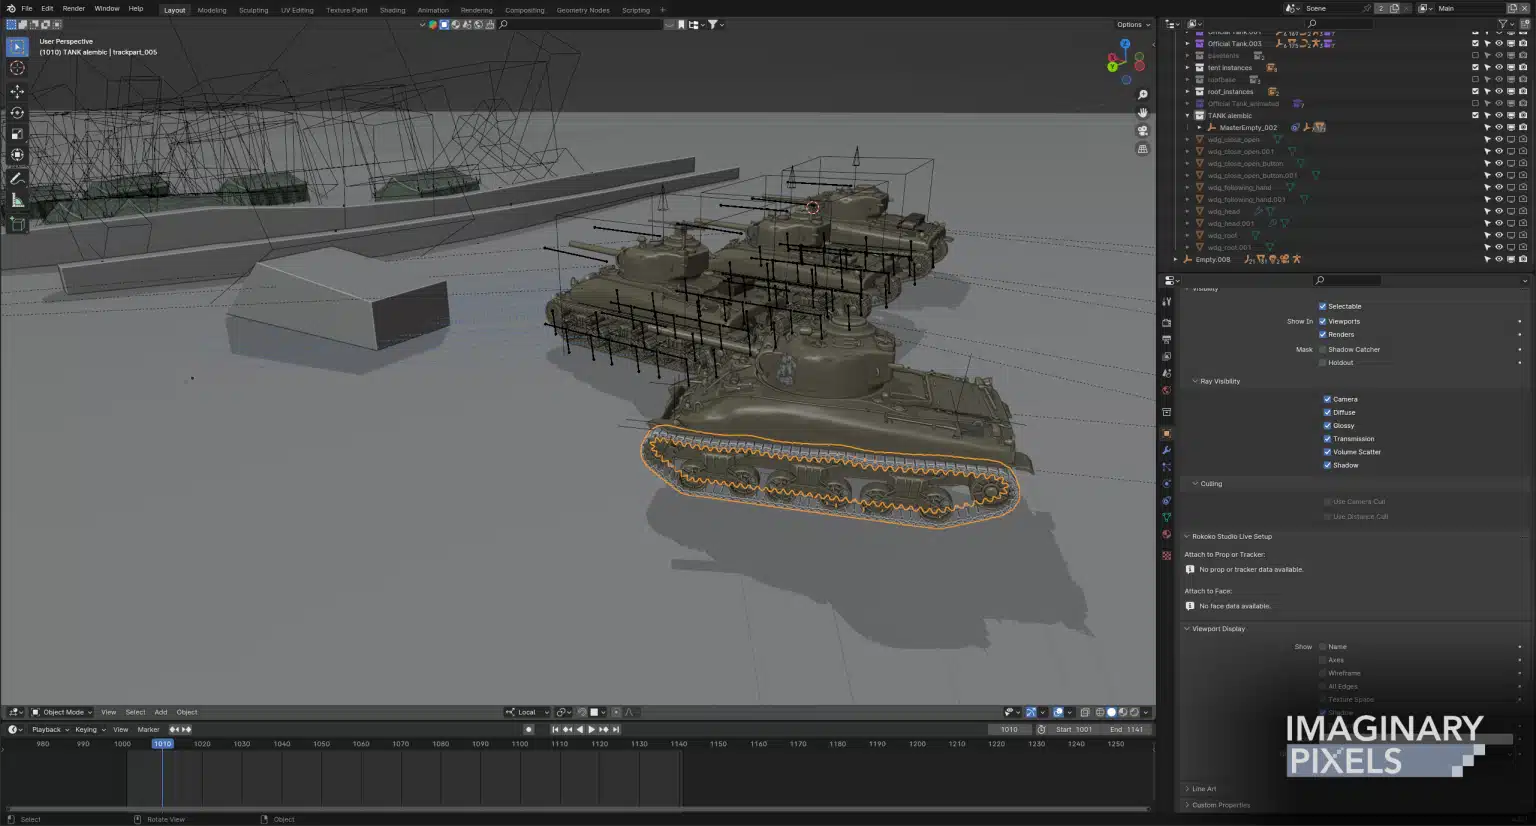Viewport: 1536px width, 826px height.
Task: Disable the Shadow checkbox under Ray Visibility
Action: click(x=1328, y=465)
